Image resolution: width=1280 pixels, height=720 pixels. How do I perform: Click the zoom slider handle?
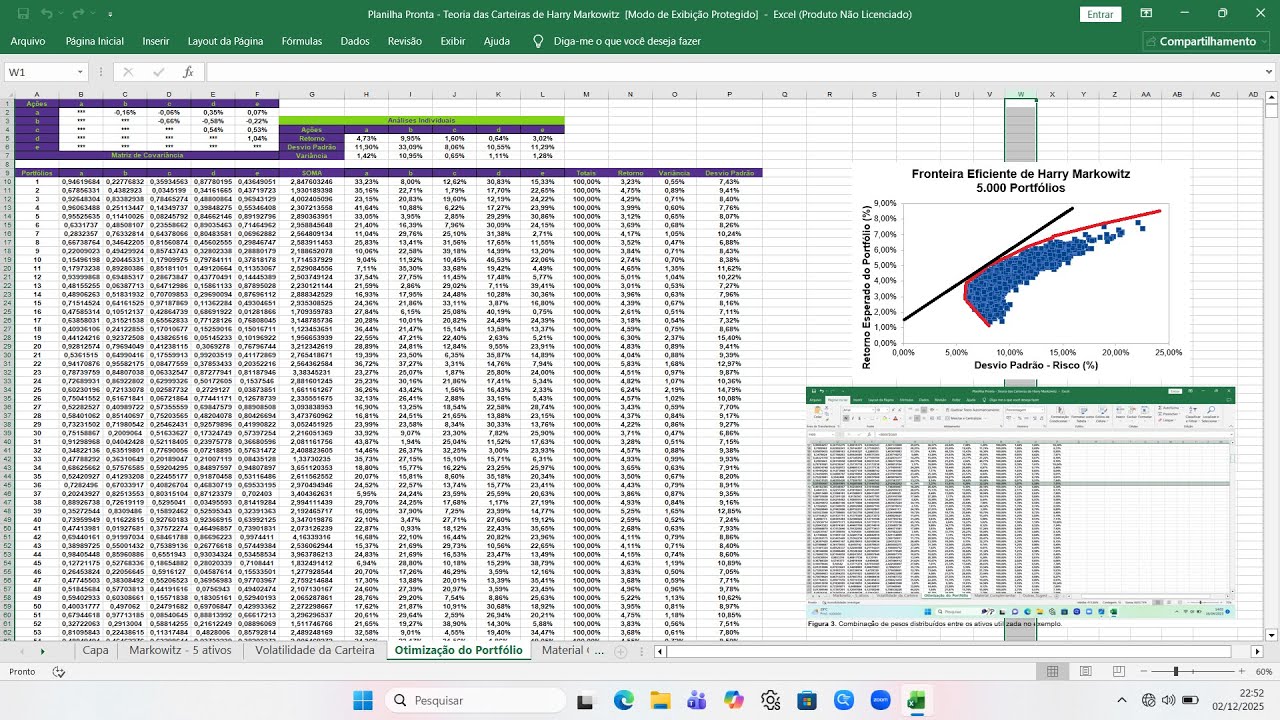pyautogui.click(x=1176, y=672)
